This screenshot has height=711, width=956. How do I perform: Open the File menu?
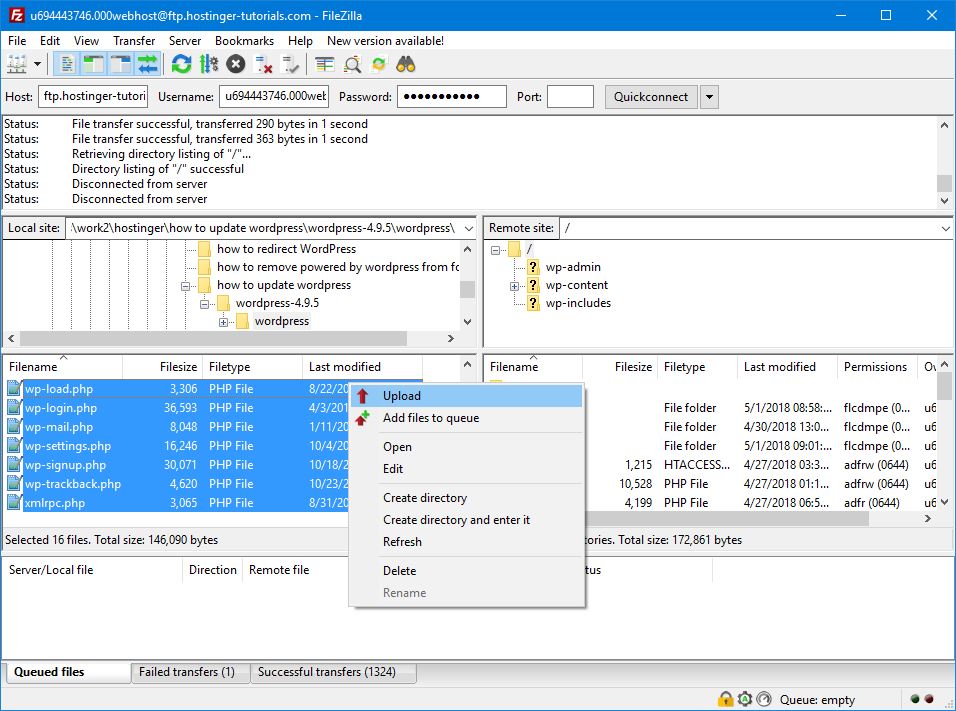[16, 41]
